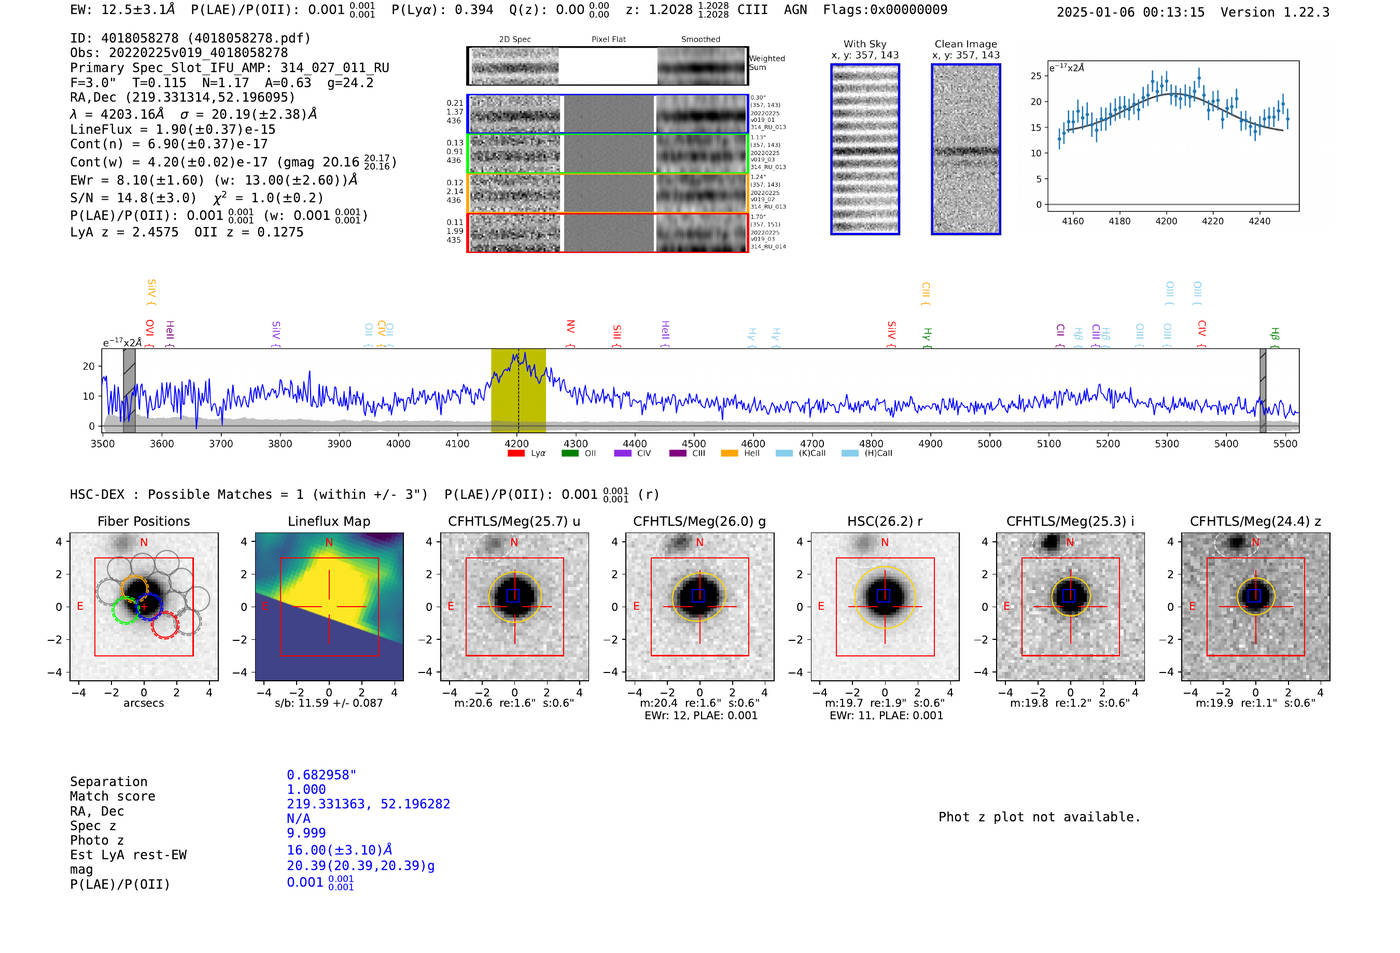Click the ID 4018058278 text line

click(x=190, y=38)
